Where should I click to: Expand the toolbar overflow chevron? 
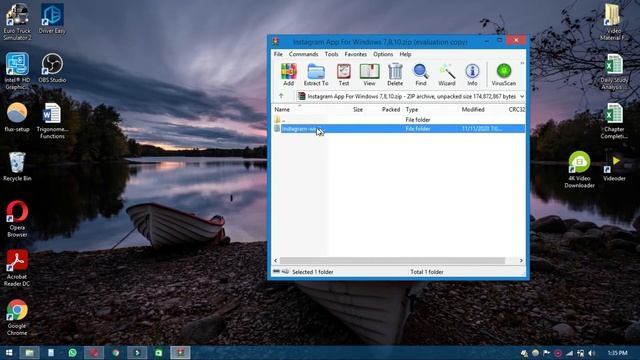click(522, 63)
